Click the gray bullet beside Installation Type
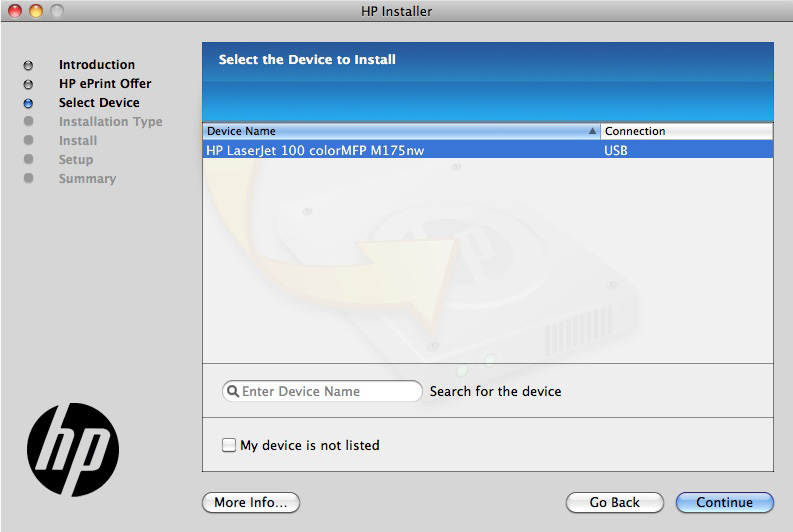Image resolution: width=793 pixels, height=532 pixels. click(x=28, y=121)
